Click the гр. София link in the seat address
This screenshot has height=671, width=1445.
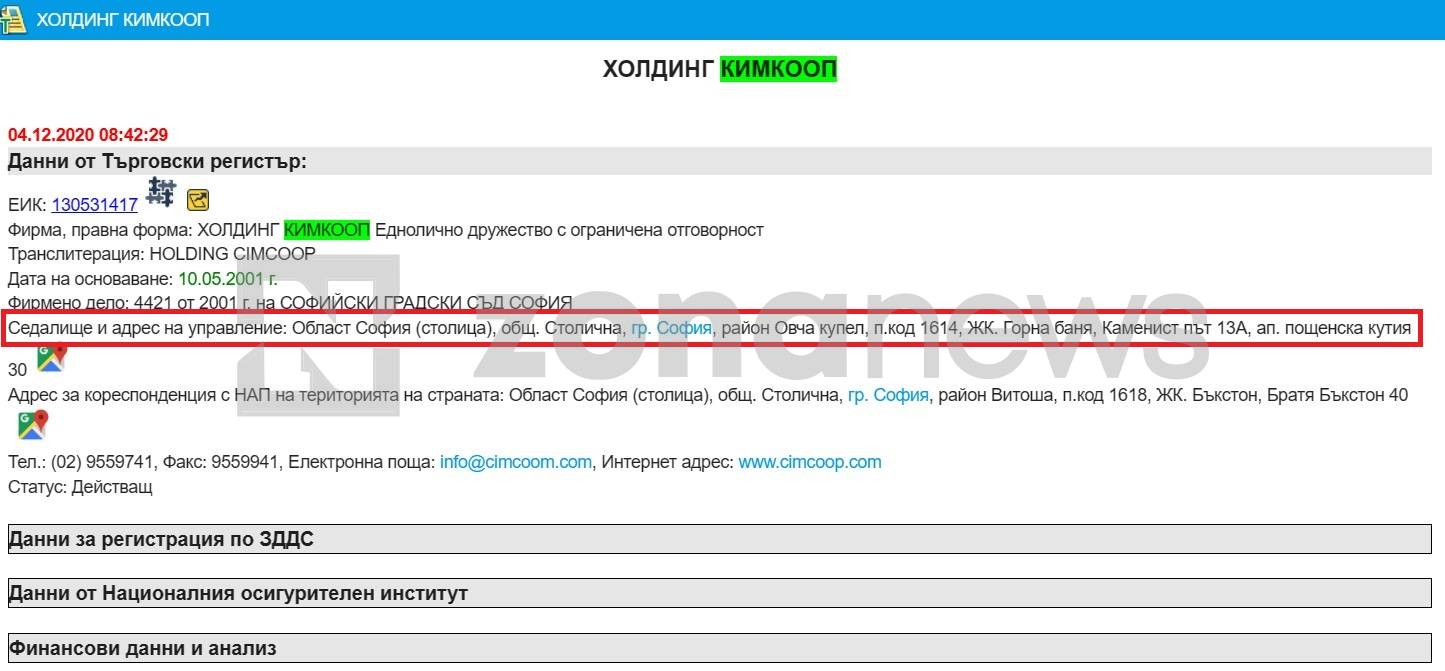coord(672,328)
